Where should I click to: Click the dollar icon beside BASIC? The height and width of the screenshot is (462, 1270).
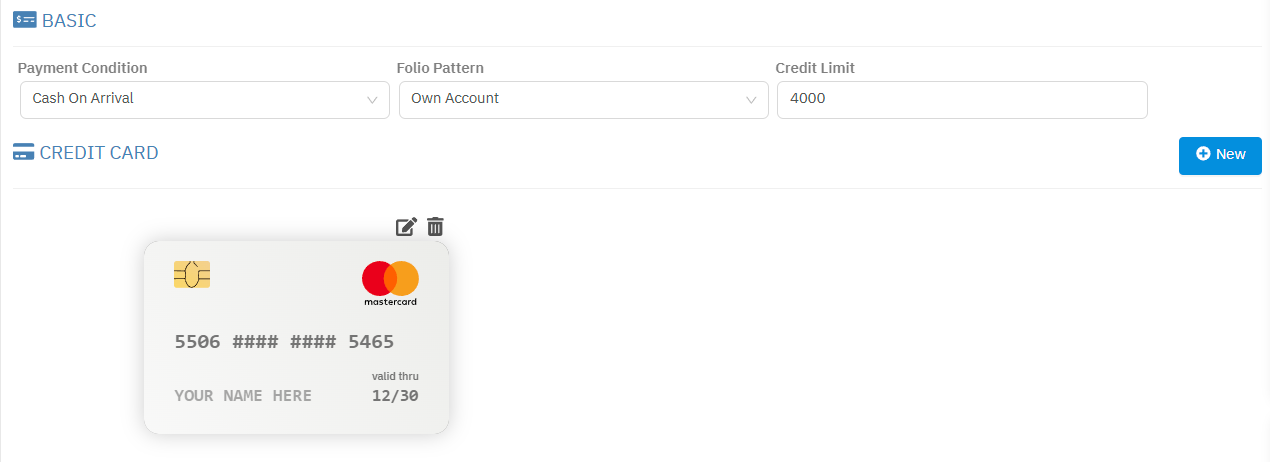pos(25,20)
